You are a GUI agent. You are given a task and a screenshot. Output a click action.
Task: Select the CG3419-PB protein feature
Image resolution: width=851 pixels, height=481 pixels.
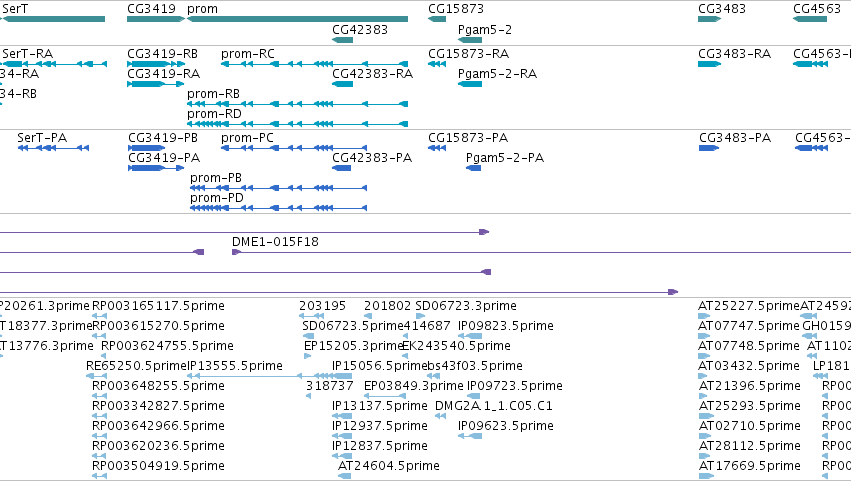147,148
